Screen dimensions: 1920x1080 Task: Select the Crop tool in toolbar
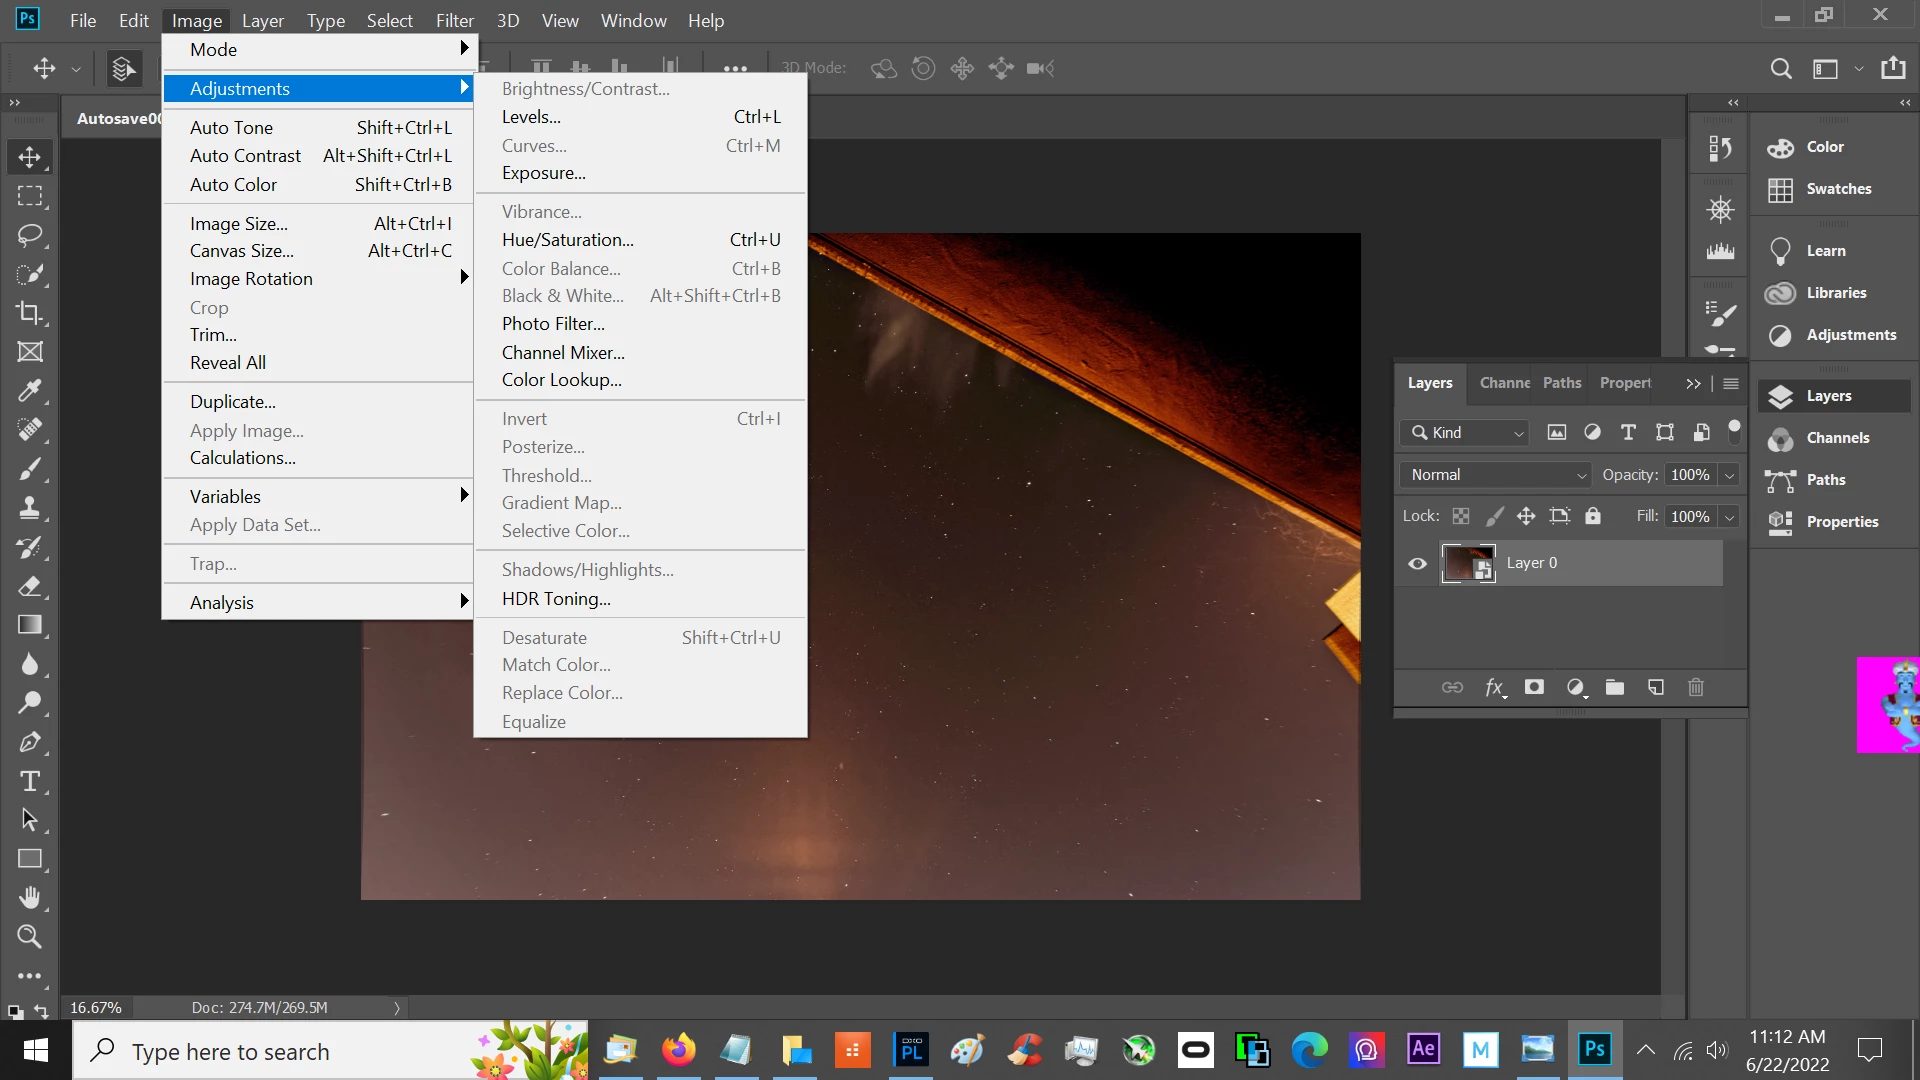pos(30,313)
